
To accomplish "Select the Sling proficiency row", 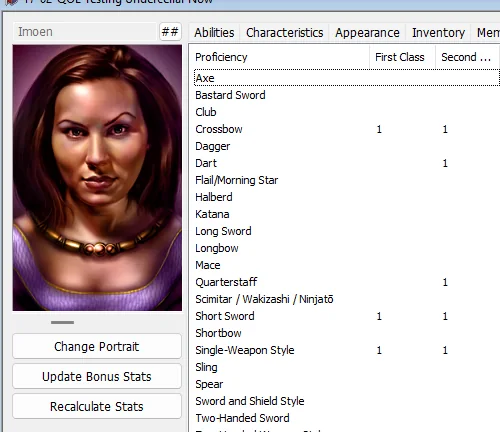I will click(347, 367).
